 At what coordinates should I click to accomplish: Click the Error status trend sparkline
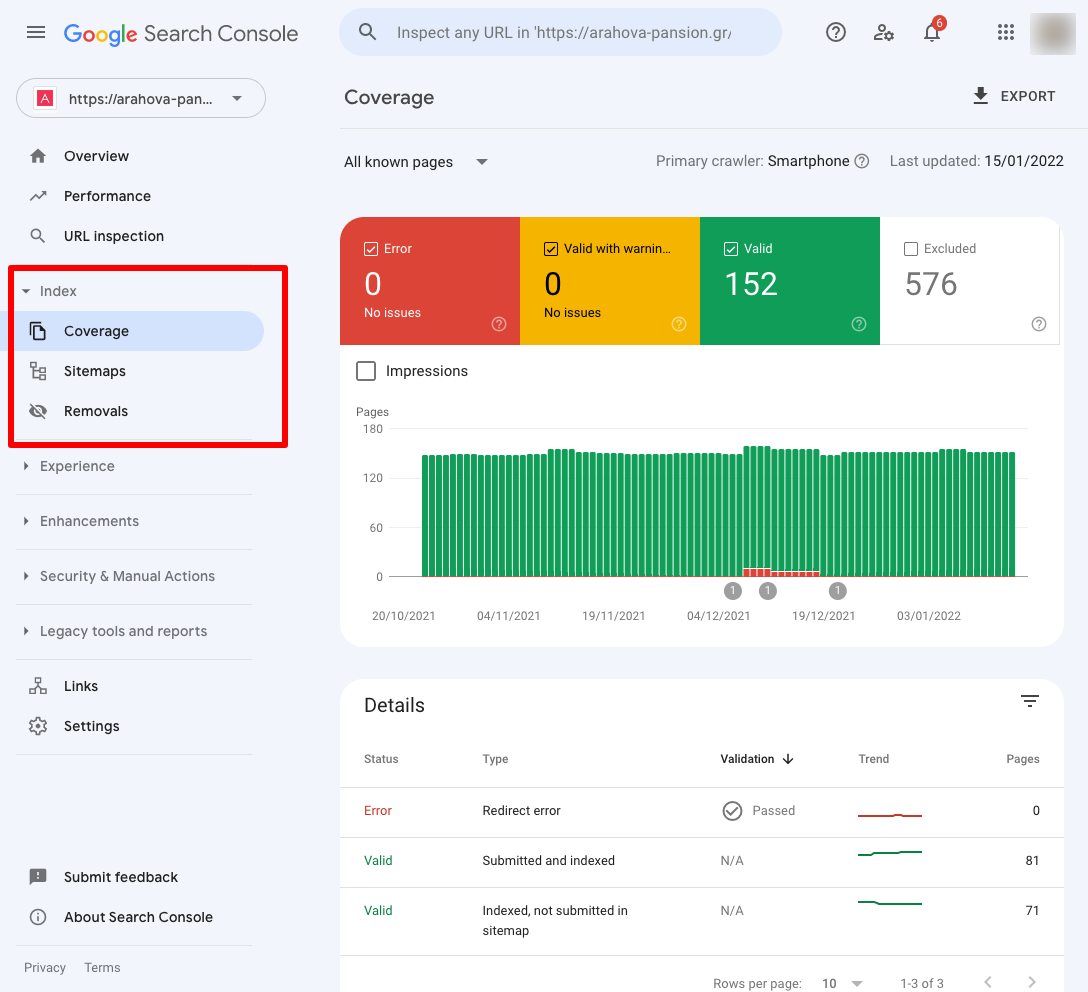[890, 815]
